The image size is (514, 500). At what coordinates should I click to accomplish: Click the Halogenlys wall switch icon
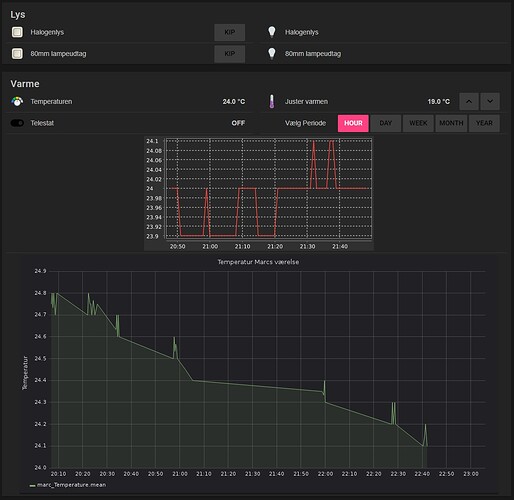point(17,32)
